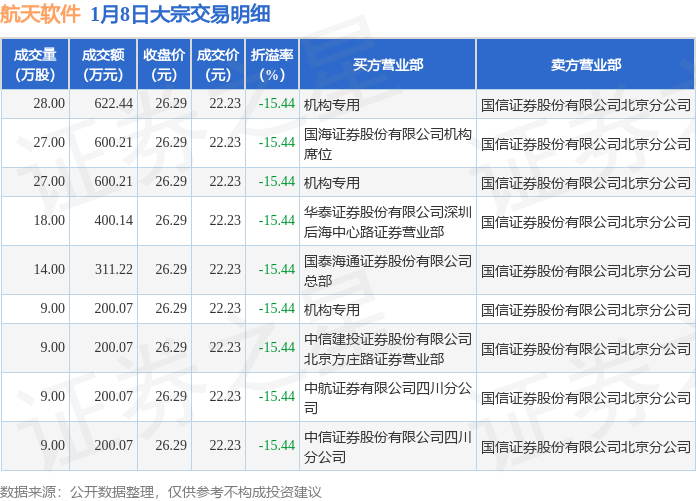
Task: Click the 成交价(元) column header
Action: [218, 64]
